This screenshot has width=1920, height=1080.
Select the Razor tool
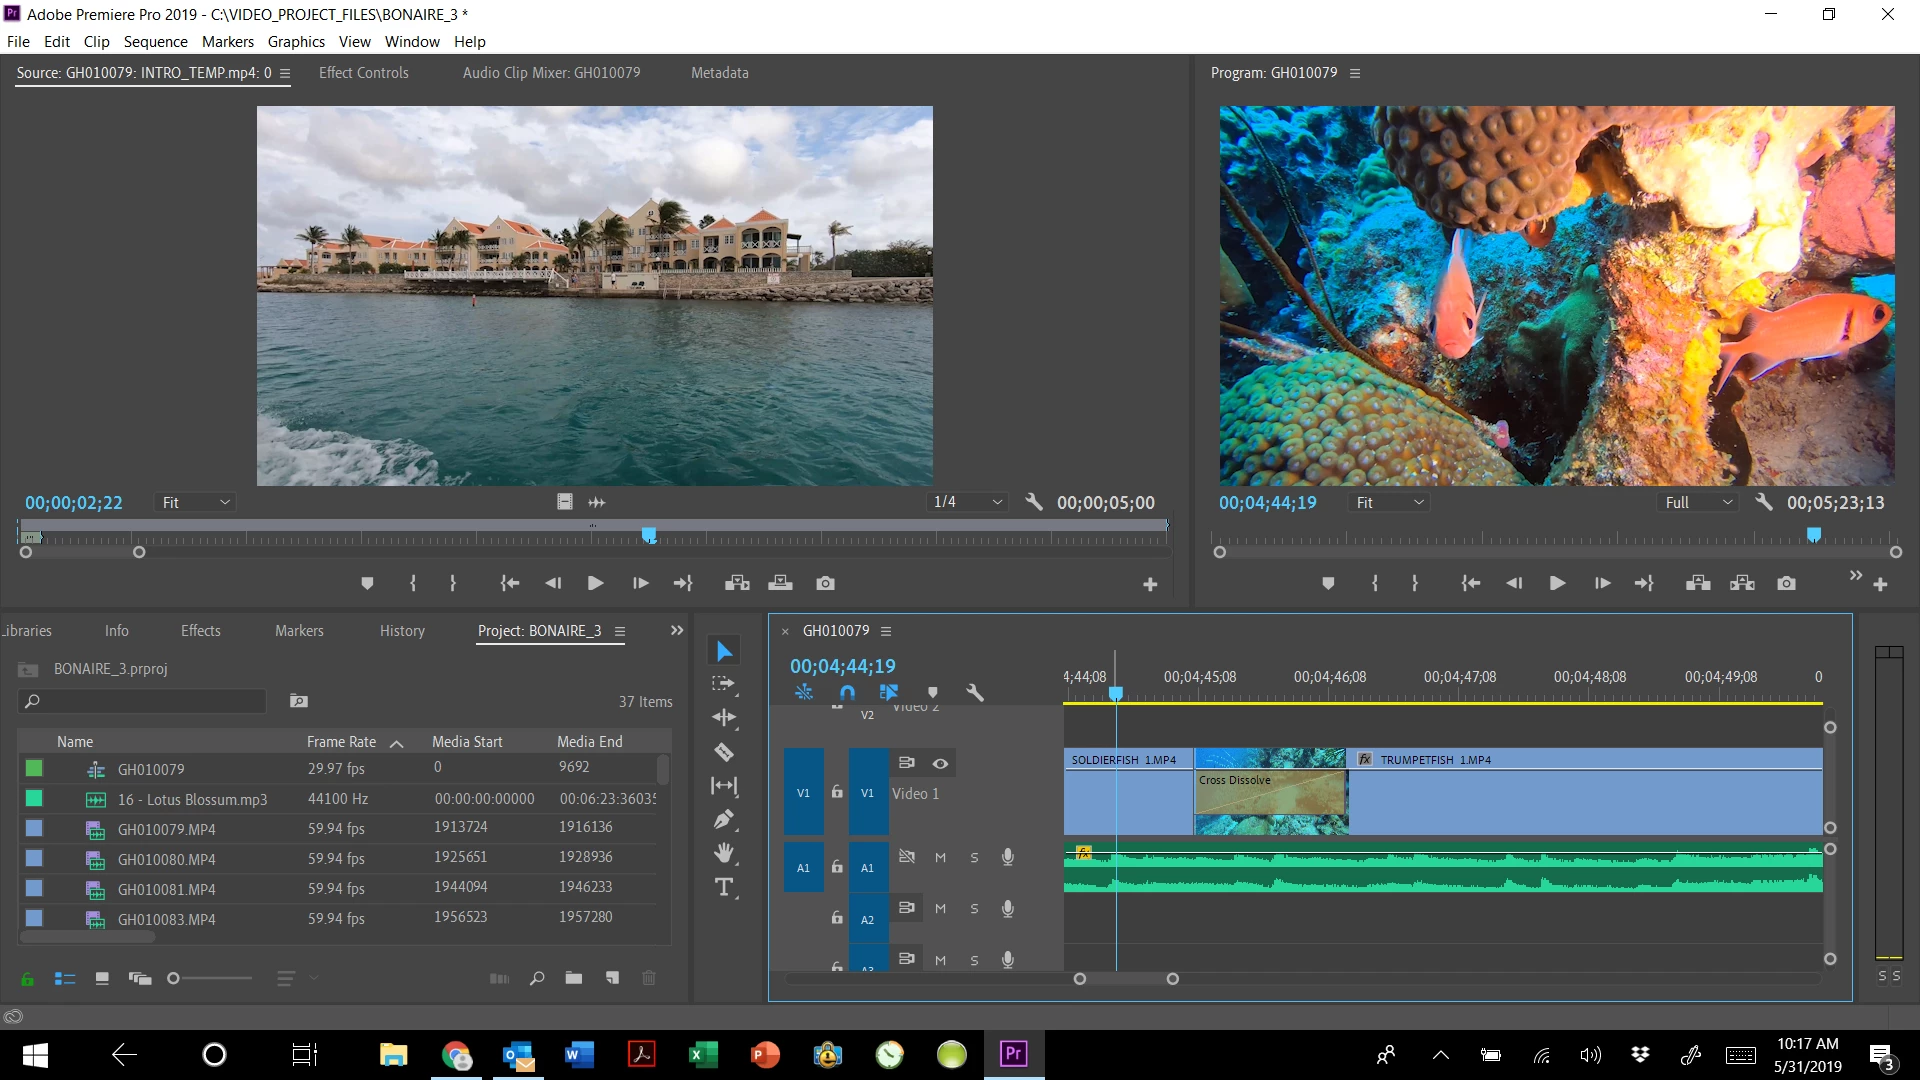[724, 752]
